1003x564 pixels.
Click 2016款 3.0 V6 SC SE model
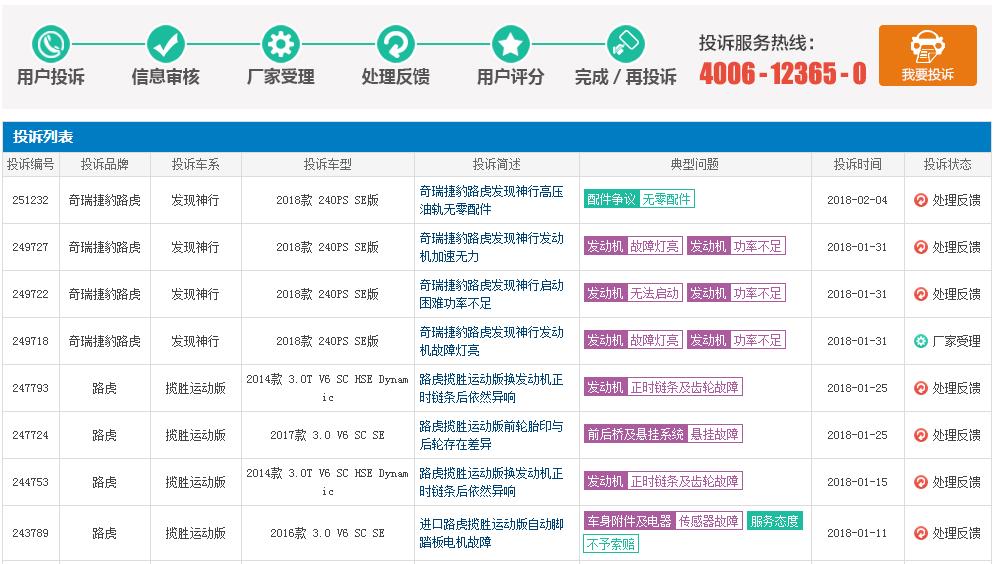pos(328,533)
